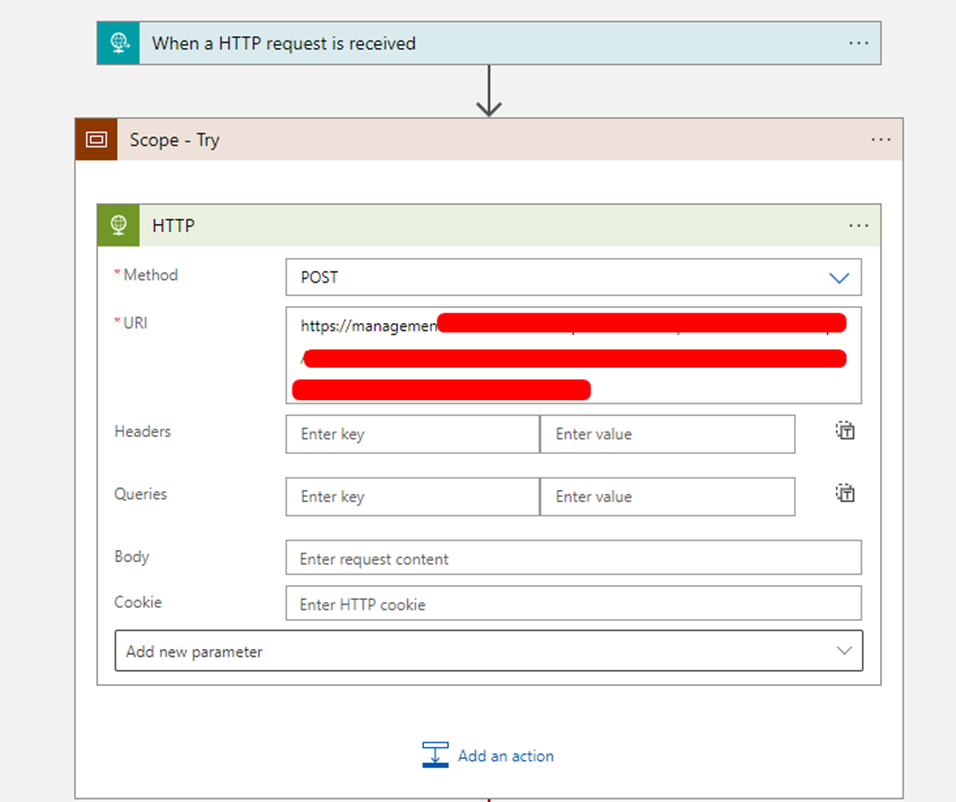Click the Queries value field
Viewport: 956px width, 802px height.
coord(667,497)
